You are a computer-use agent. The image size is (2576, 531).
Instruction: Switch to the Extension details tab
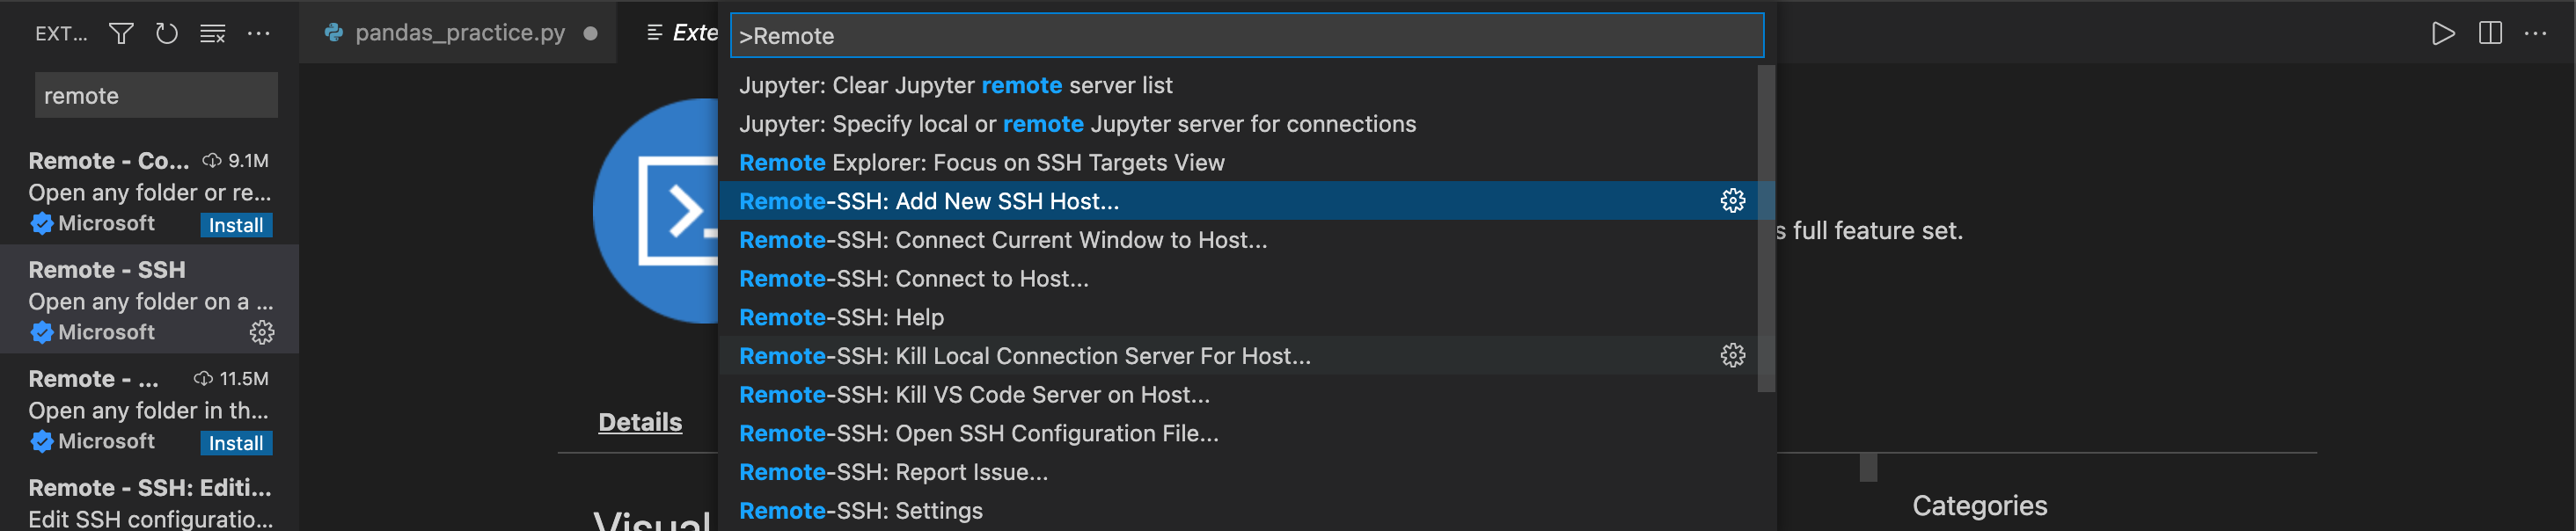pos(683,33)
